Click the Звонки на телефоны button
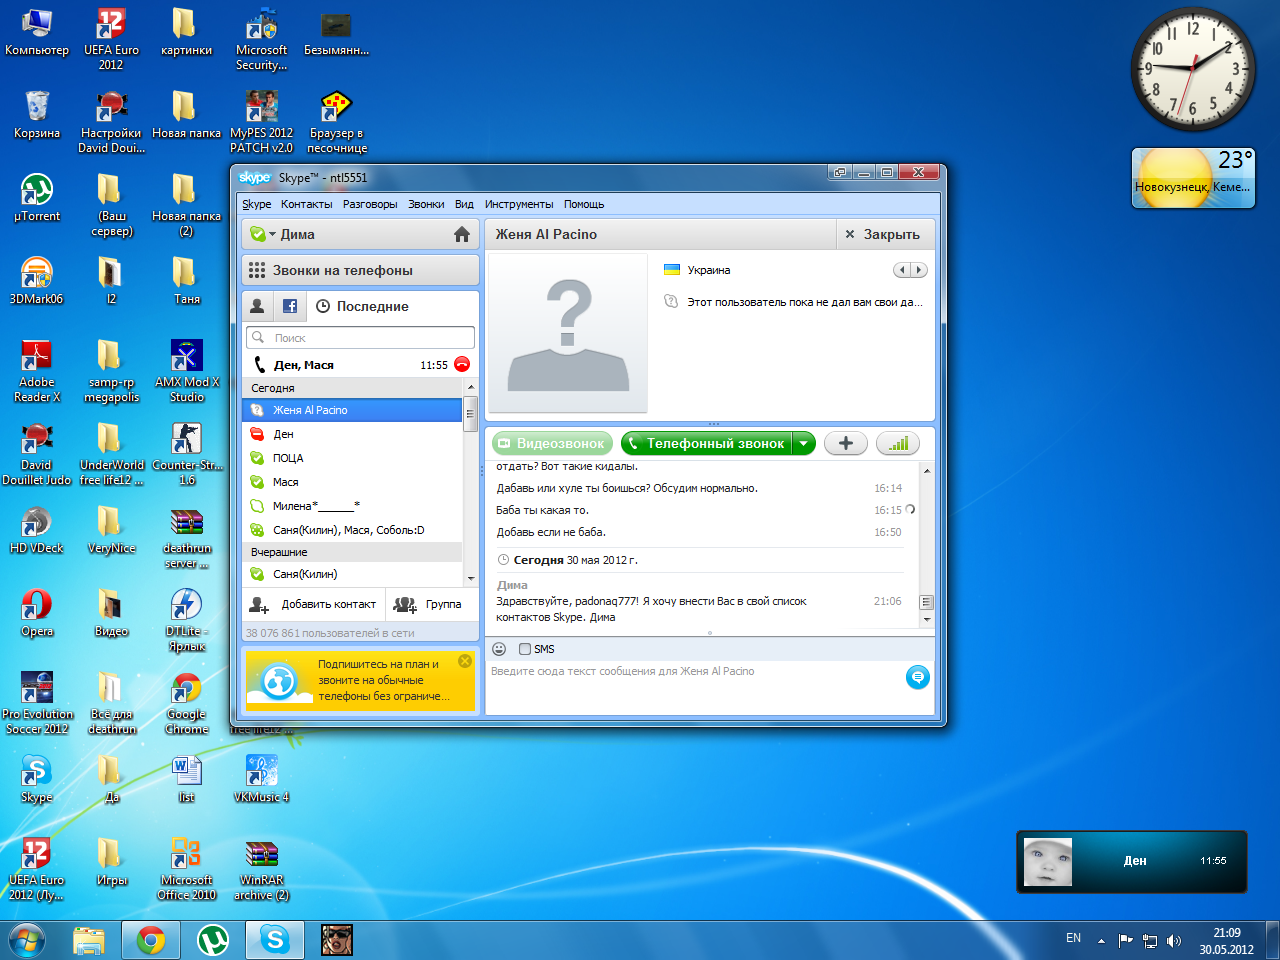Screen dimensions: 1280x960 360,270
